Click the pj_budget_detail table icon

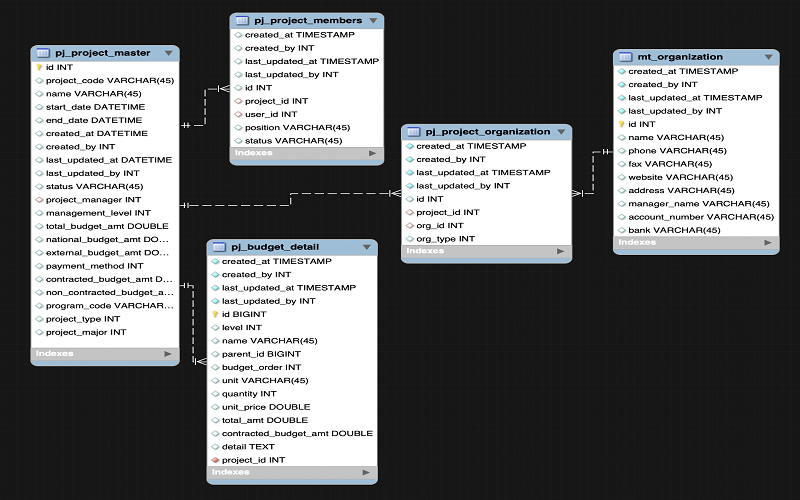(218, 247)
